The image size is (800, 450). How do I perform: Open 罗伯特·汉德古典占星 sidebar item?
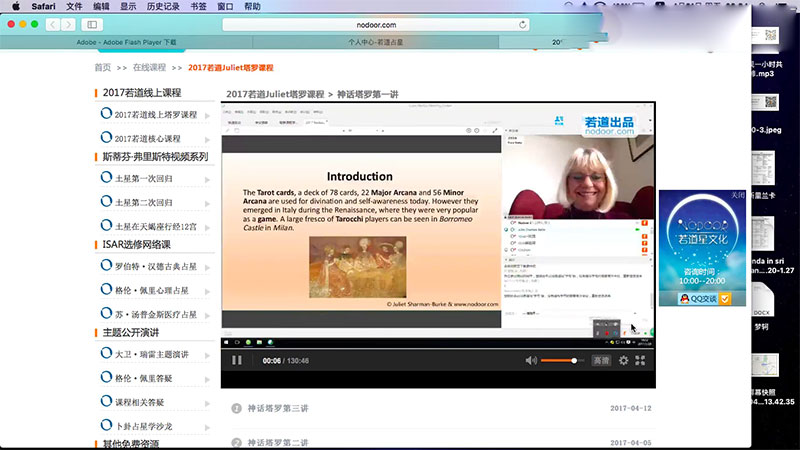(156, 266)
